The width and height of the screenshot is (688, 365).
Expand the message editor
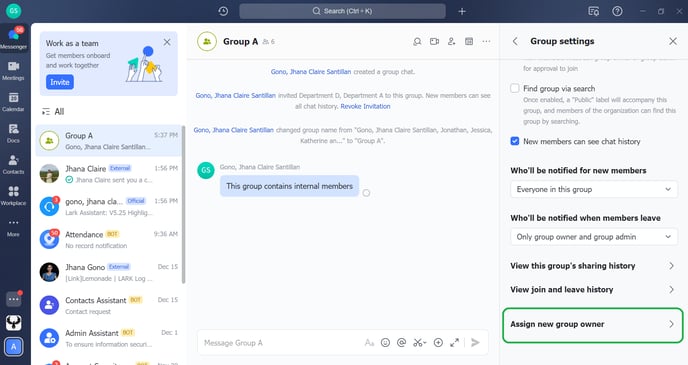pos(454,343)
